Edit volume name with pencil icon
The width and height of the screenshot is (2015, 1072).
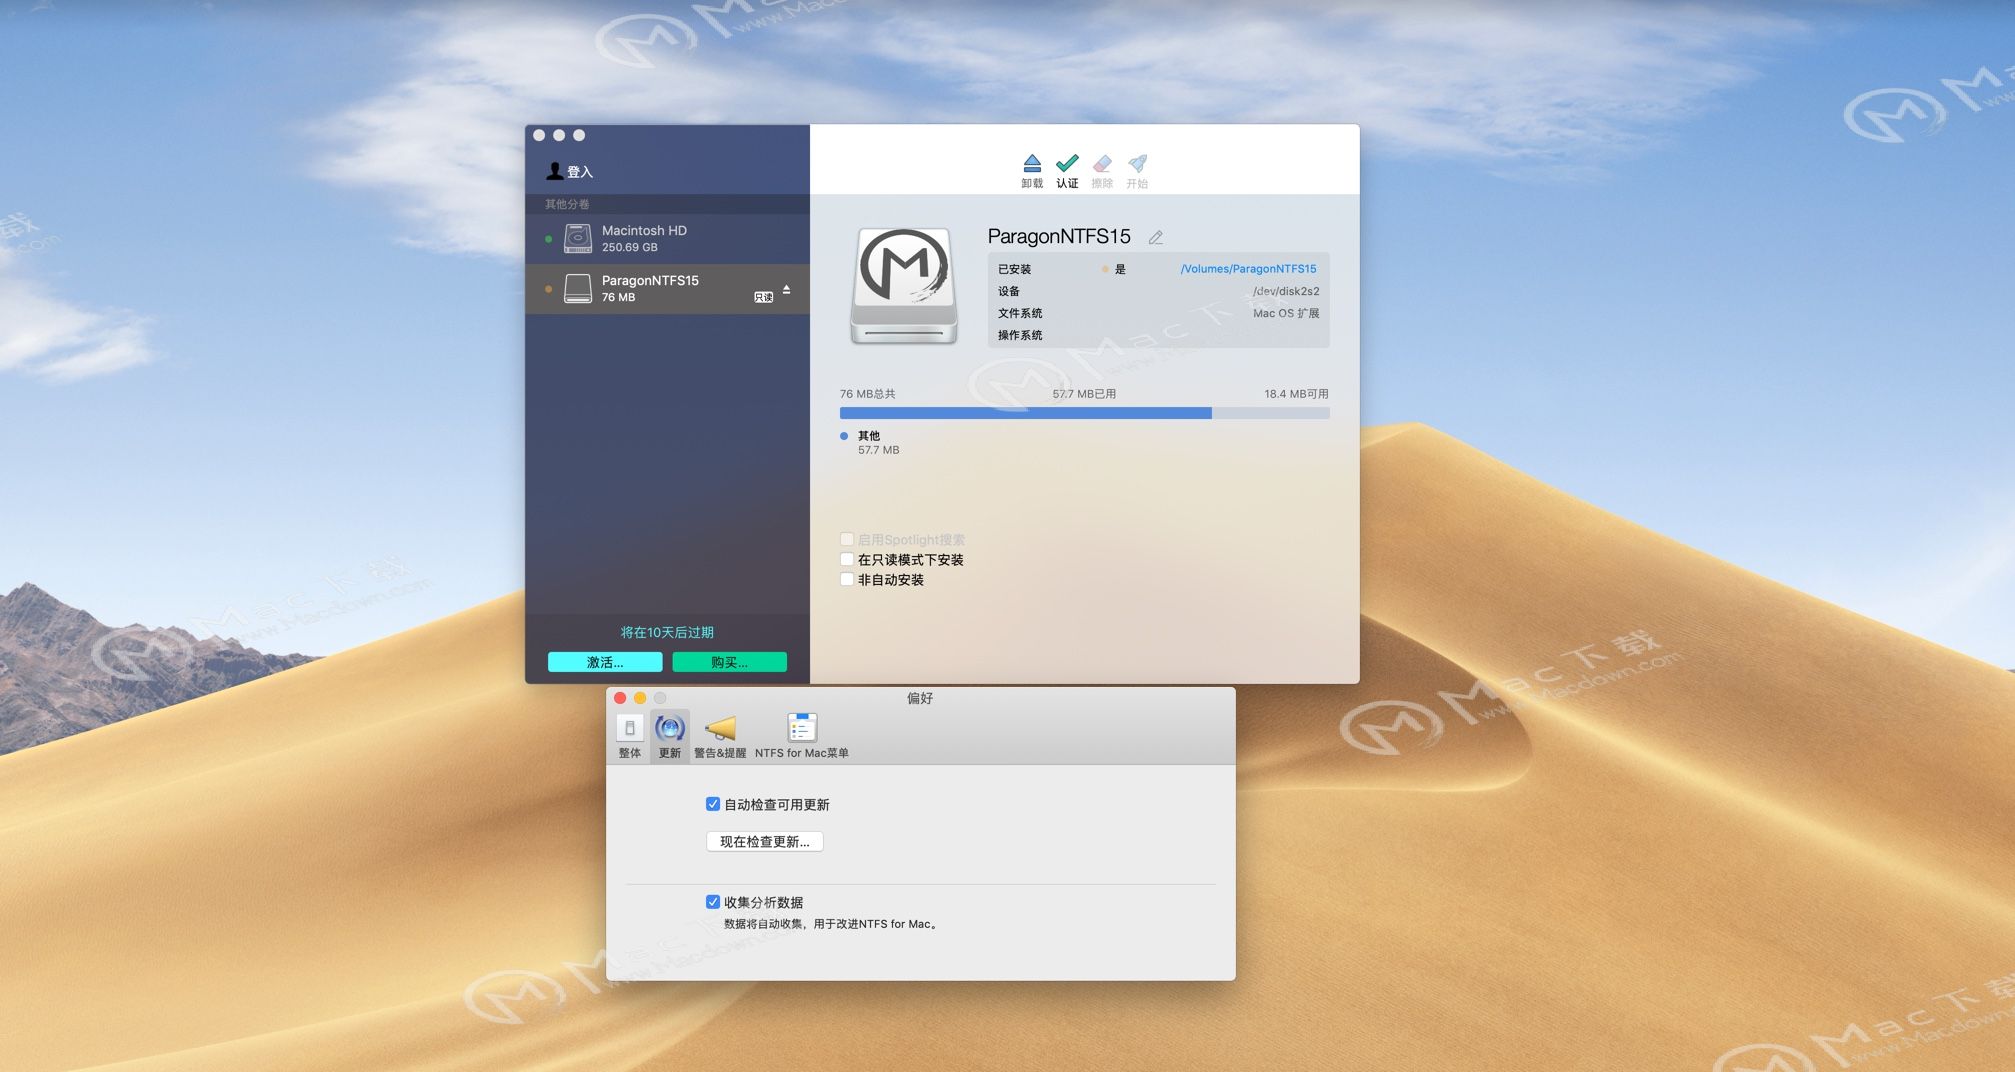[1156, 237]
